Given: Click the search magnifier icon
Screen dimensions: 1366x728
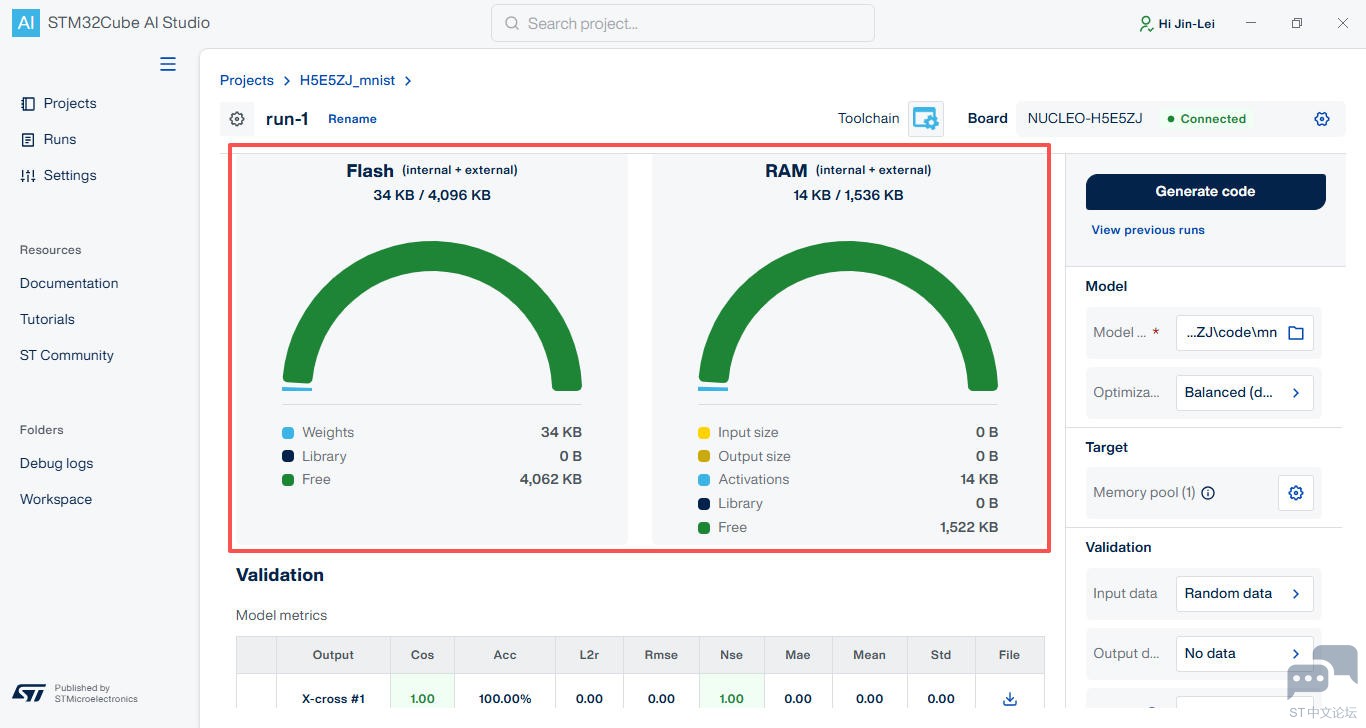Looking at the screenshot, I should coord(512,23).
